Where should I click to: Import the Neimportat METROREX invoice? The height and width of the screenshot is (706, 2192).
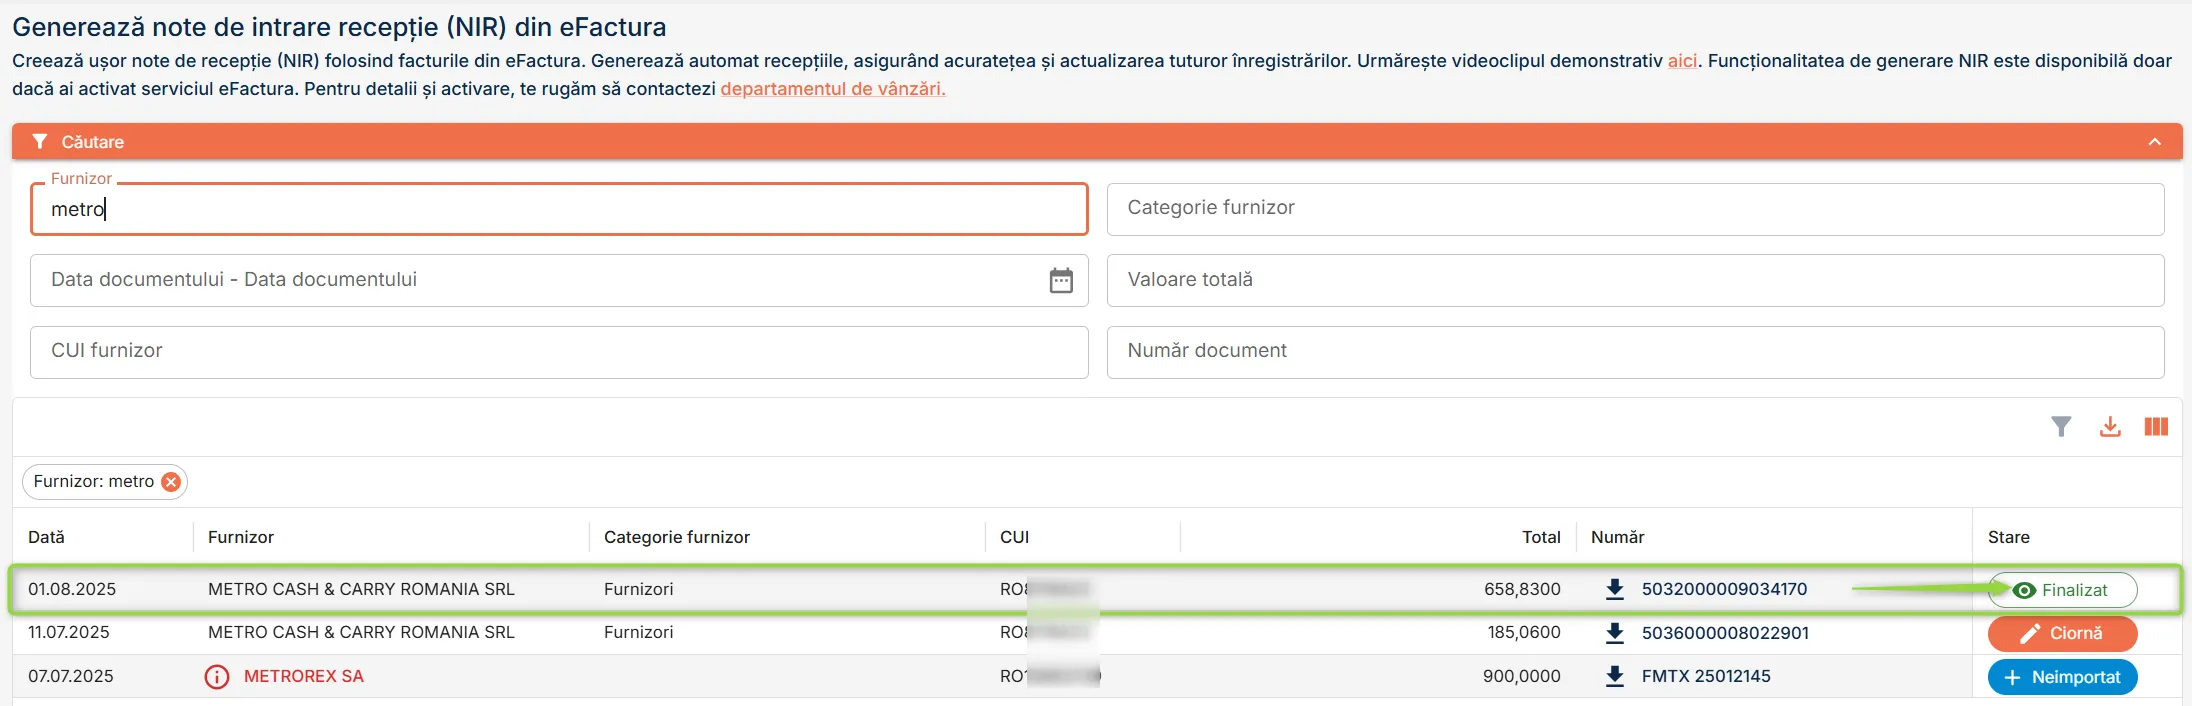pos(2062,677)
